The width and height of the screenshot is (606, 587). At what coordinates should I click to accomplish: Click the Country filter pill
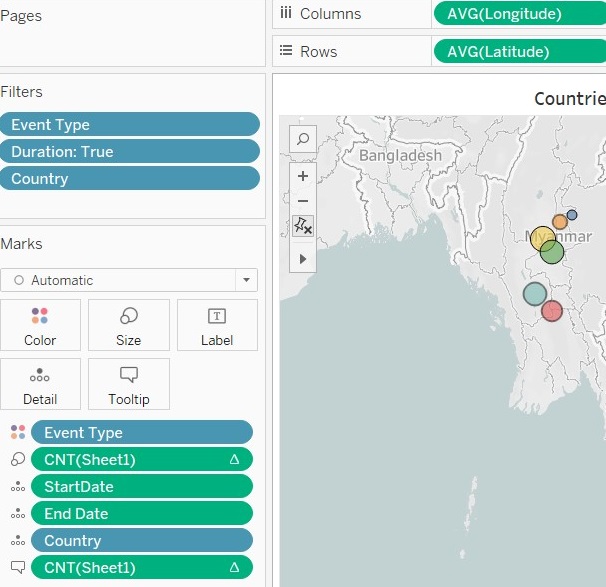pos(130,179)
